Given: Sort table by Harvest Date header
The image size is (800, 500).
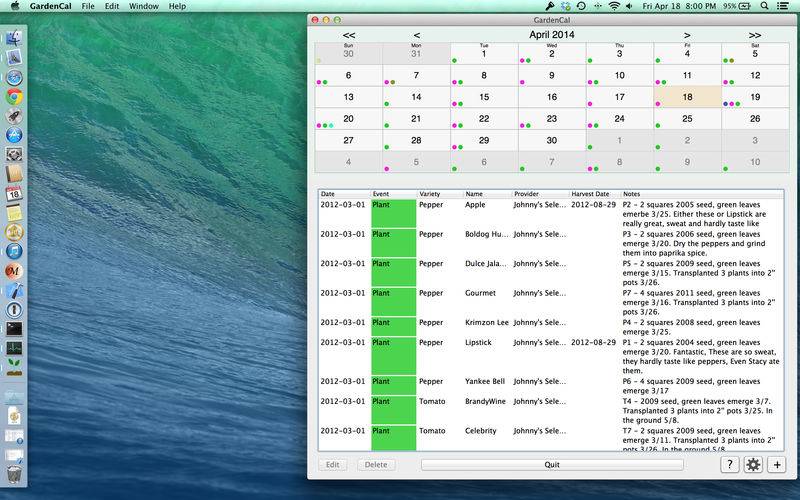Looking at the screenshot, I should coord(594,194).
